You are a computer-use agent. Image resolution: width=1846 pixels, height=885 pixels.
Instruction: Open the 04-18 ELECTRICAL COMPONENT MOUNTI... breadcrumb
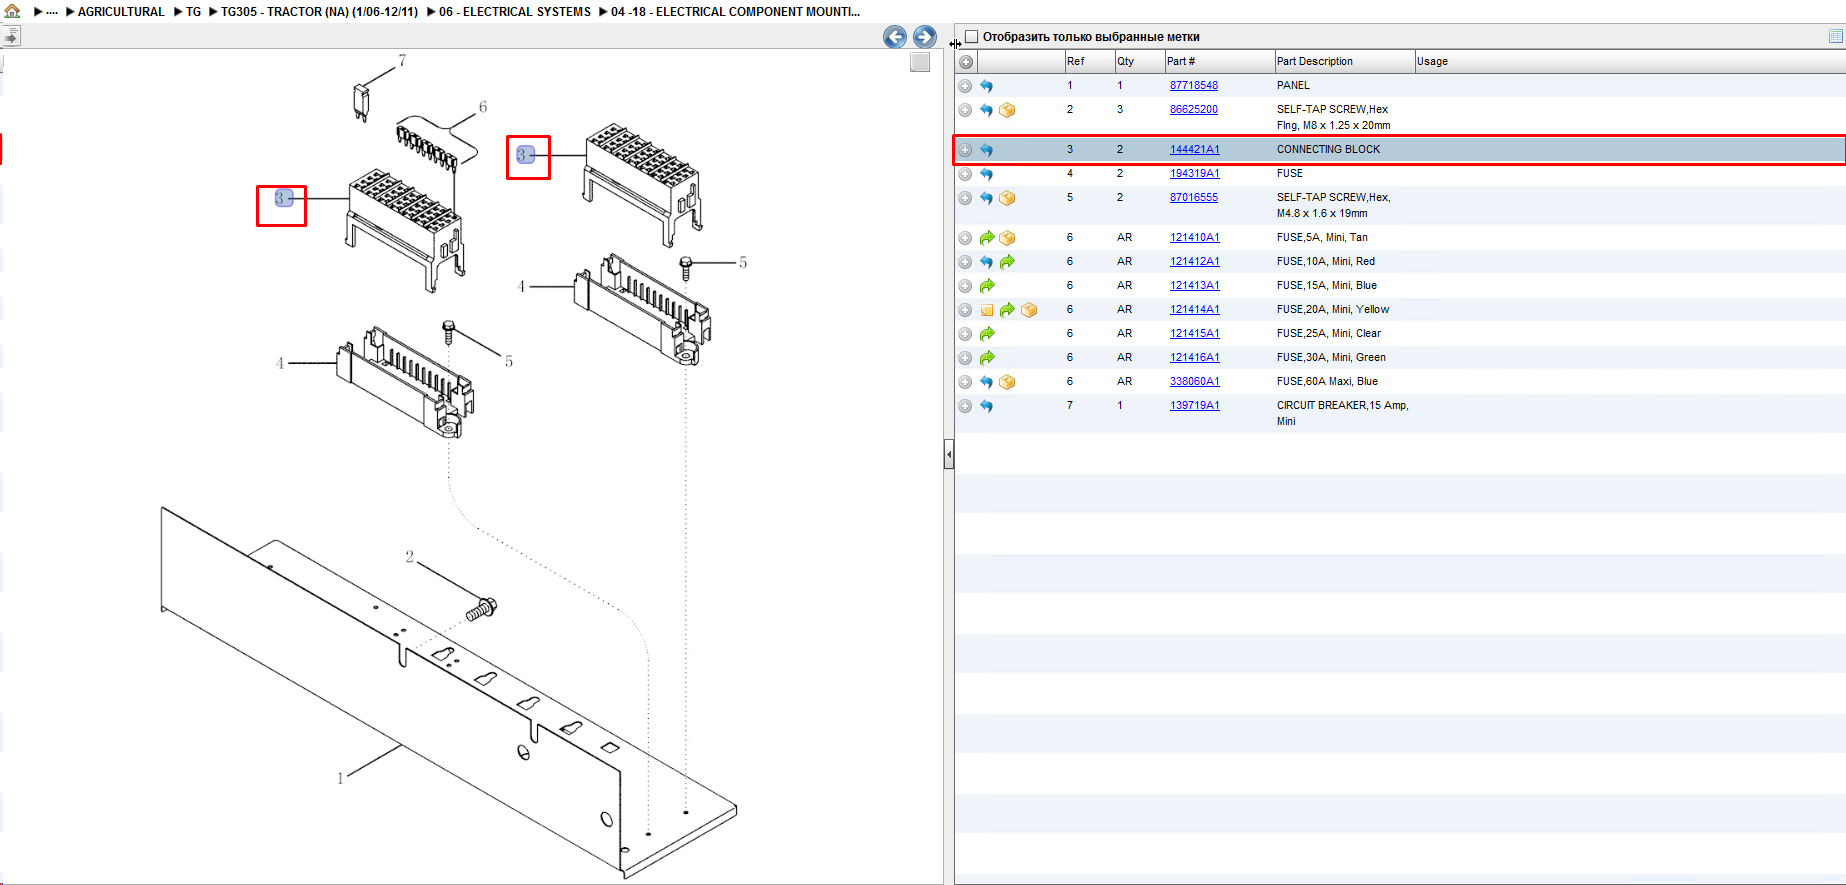[x=735, y=12]
